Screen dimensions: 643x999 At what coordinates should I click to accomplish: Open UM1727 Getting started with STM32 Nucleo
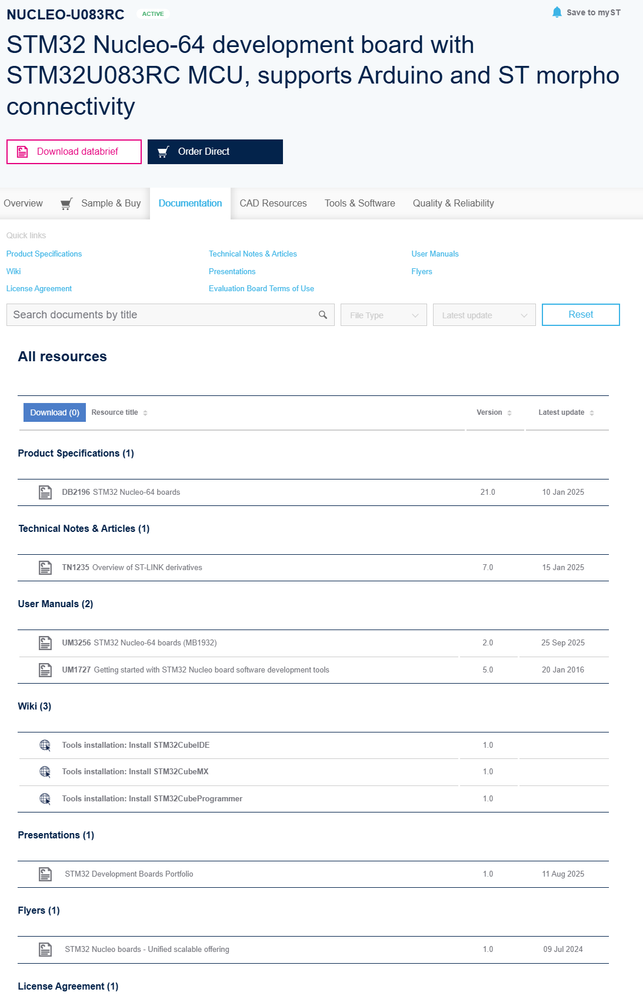195,670
